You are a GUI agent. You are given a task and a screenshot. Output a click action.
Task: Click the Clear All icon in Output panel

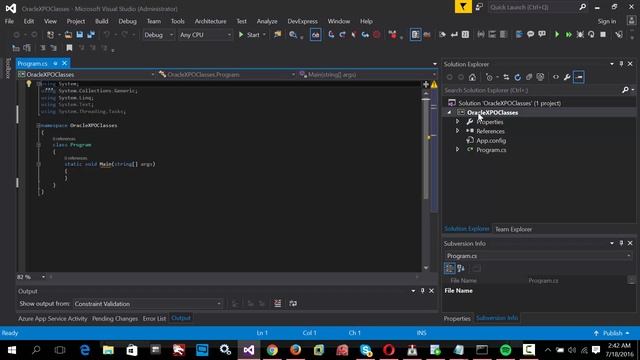click(x=278, y=303)
